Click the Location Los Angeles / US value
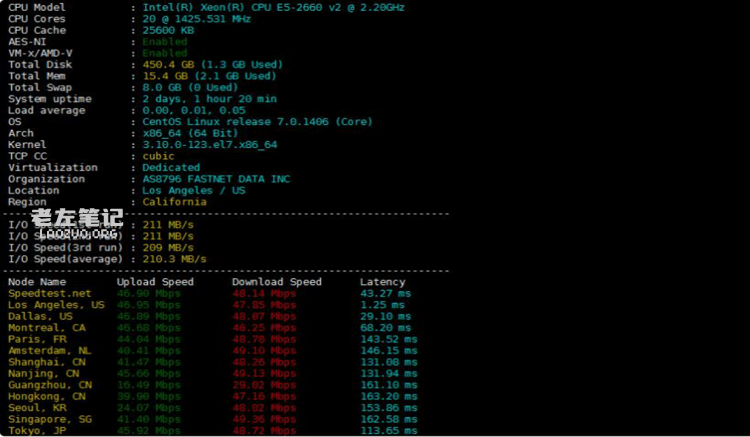This screenshot has height=437, width=750. [194, 190]
